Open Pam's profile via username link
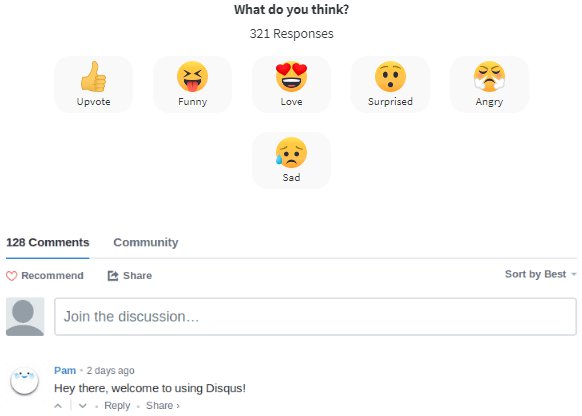582x416 pixels. tap(65, 370)
